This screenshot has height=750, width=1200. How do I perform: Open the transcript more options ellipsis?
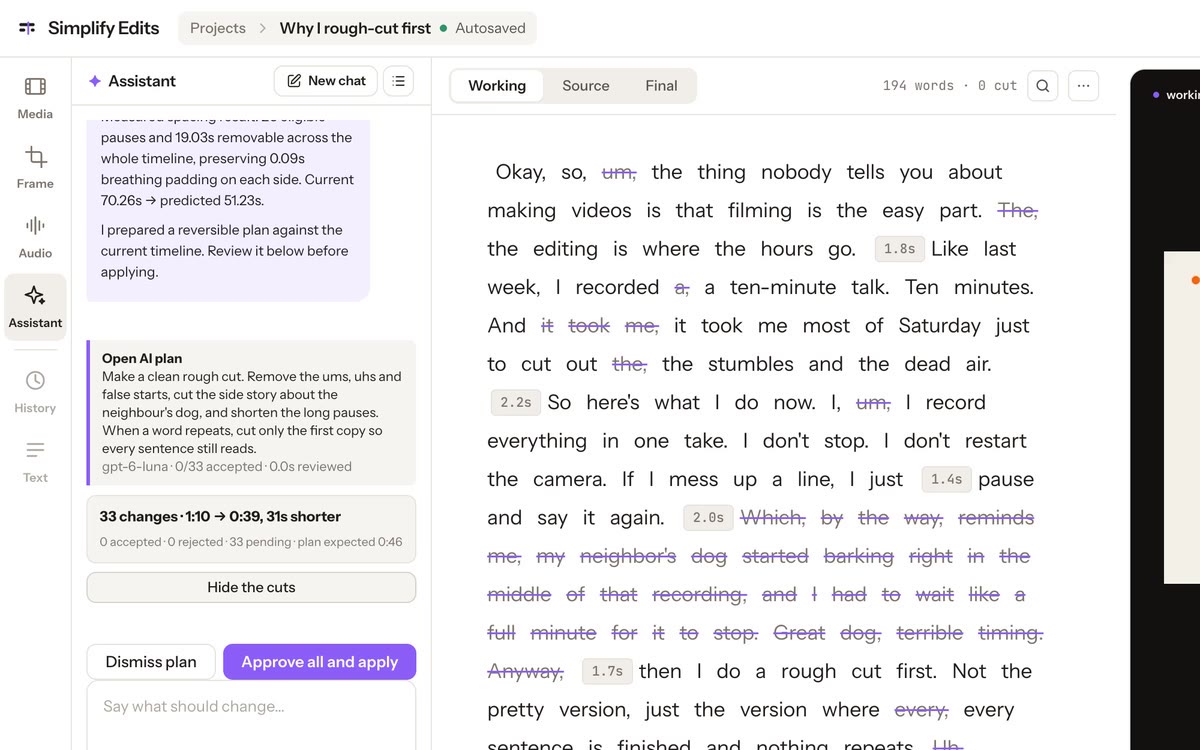1083,86
